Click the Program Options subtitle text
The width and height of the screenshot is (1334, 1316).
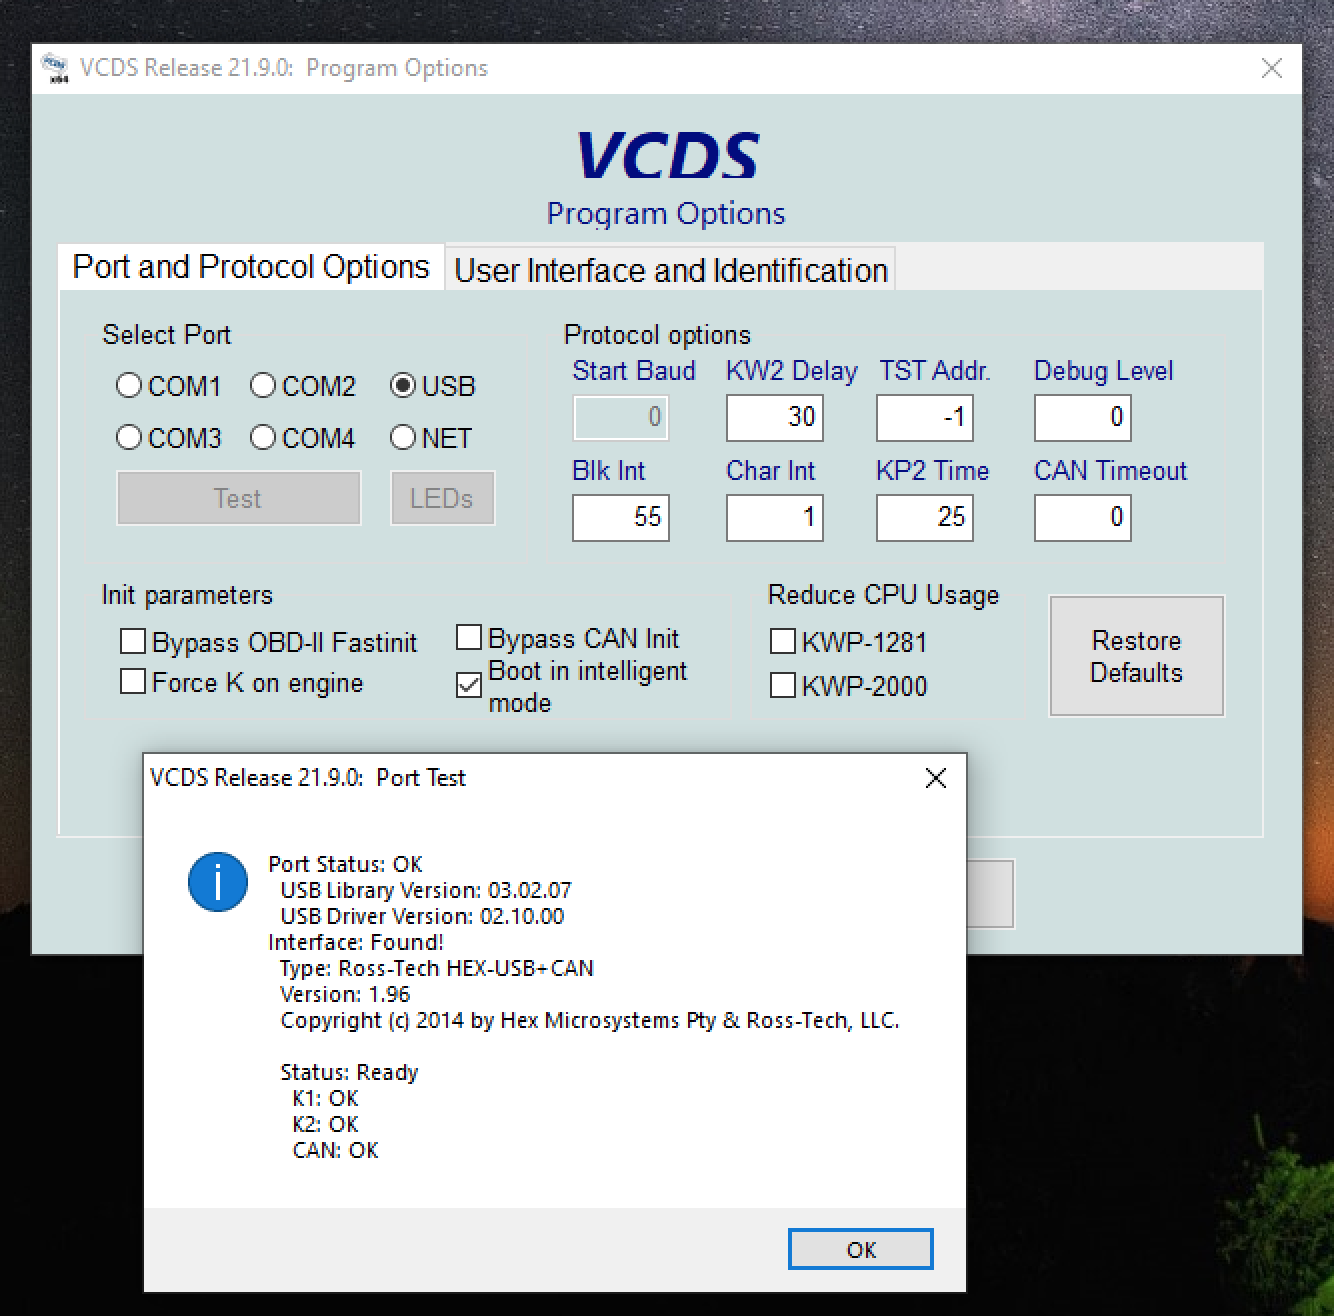[x=666, y=213]
